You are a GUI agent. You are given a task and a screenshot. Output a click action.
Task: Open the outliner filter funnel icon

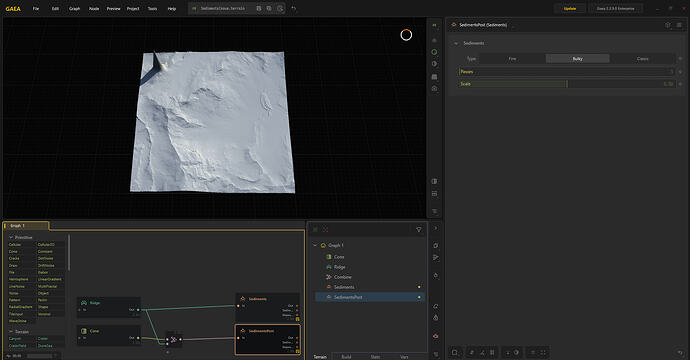418,229
